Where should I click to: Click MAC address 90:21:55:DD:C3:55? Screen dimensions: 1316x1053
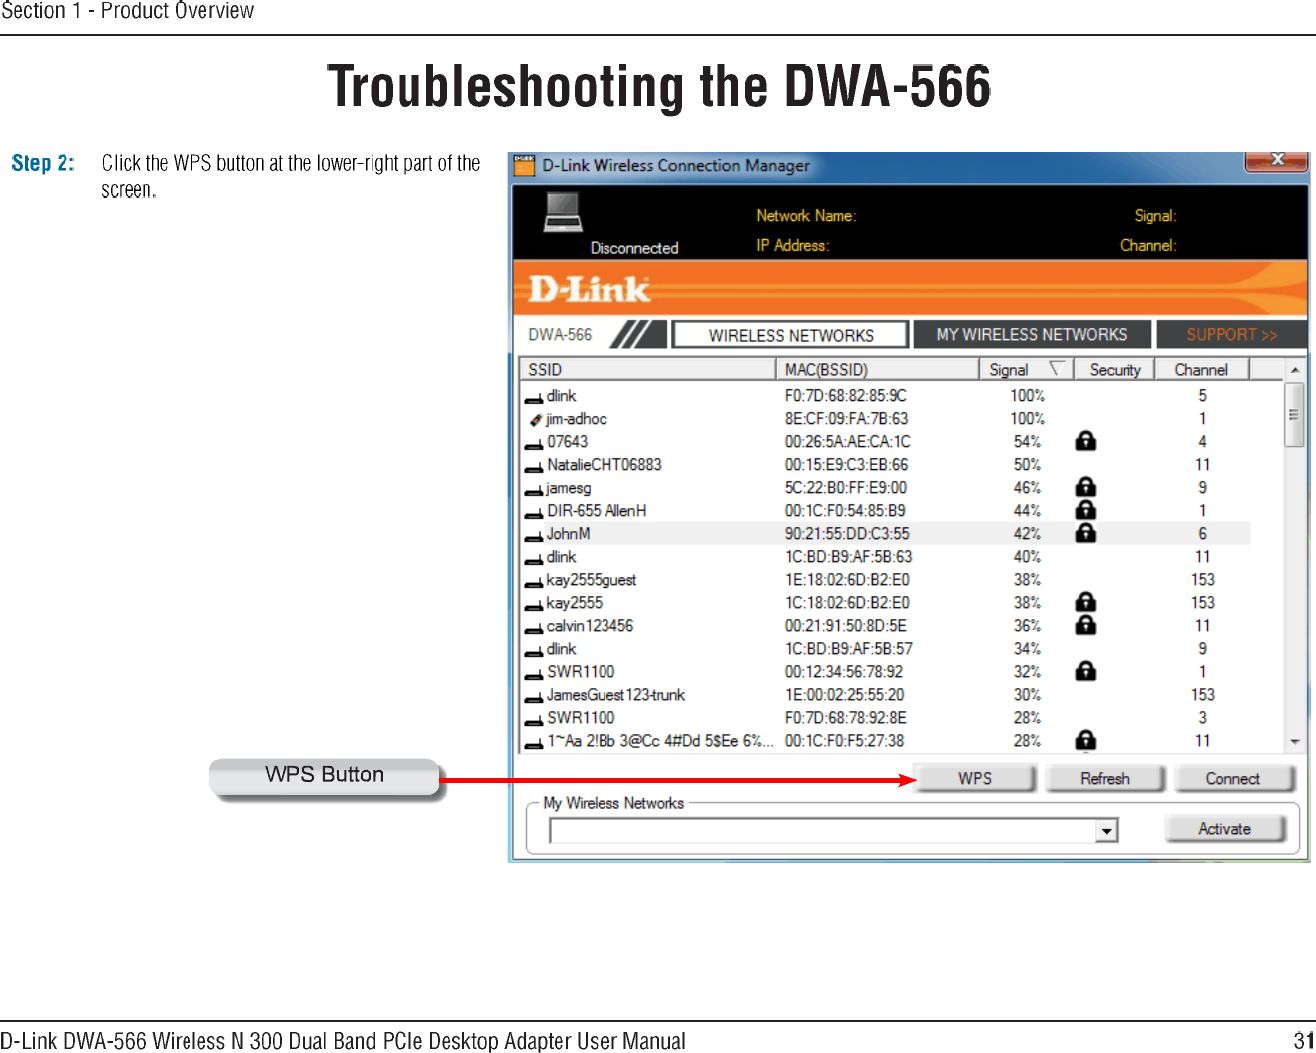pyautogui.click(x=847, y=534)
